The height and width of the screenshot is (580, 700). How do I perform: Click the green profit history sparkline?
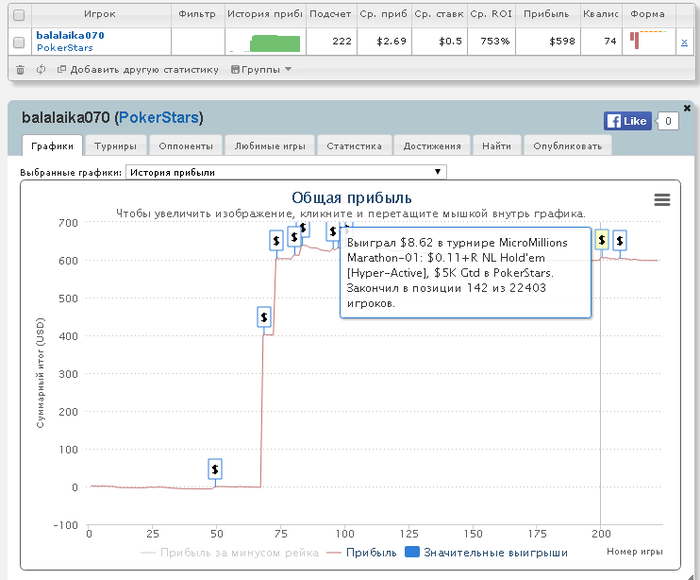click(x=265, y=43)
